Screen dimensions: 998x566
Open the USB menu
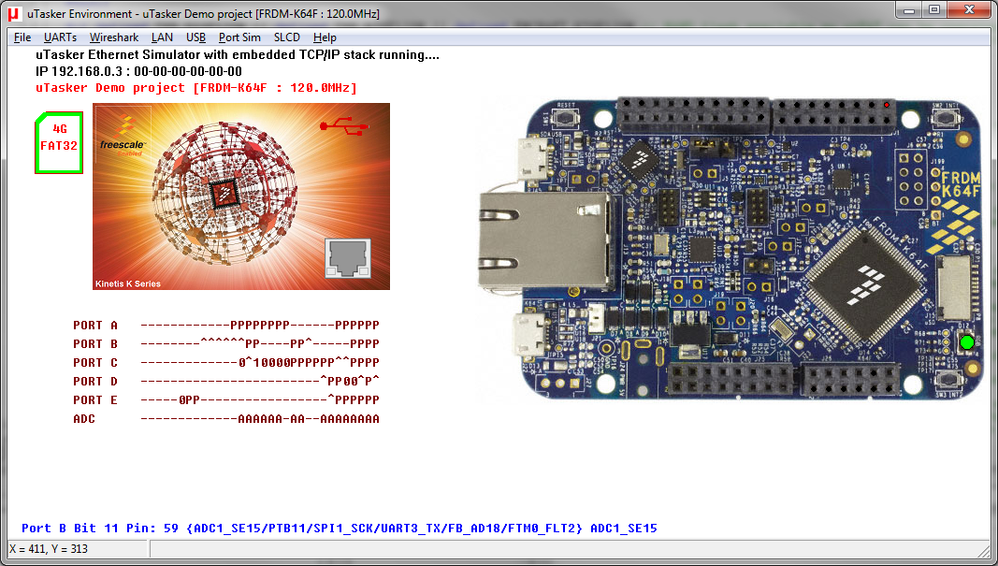coord(196,37)
